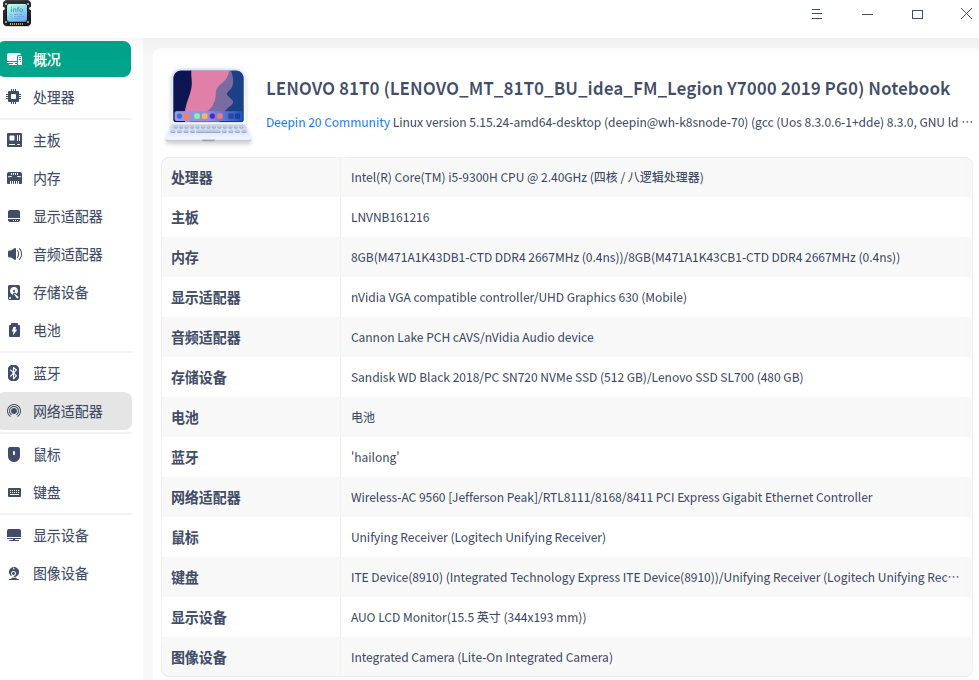Select 键盘 sidebar label
This screenshot has height=680, width=979.
coord(47,493)
